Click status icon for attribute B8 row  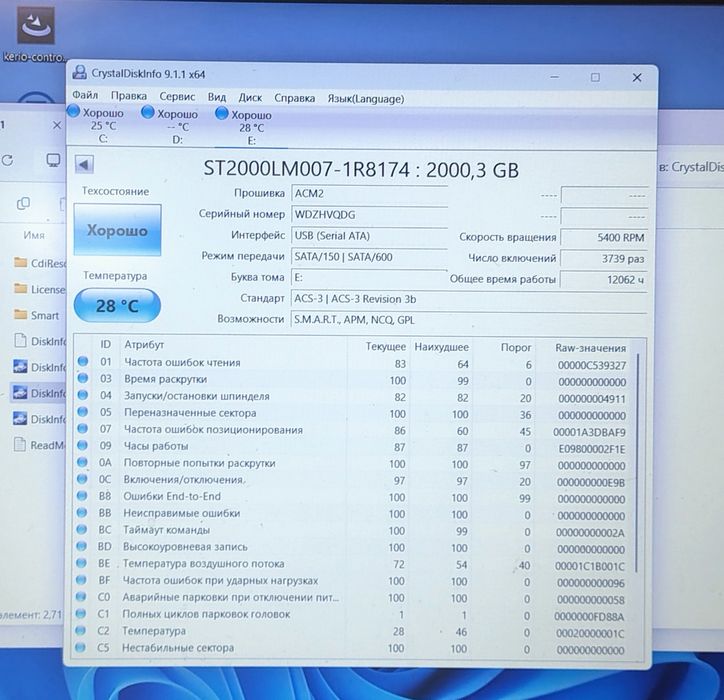pos(82,496)
